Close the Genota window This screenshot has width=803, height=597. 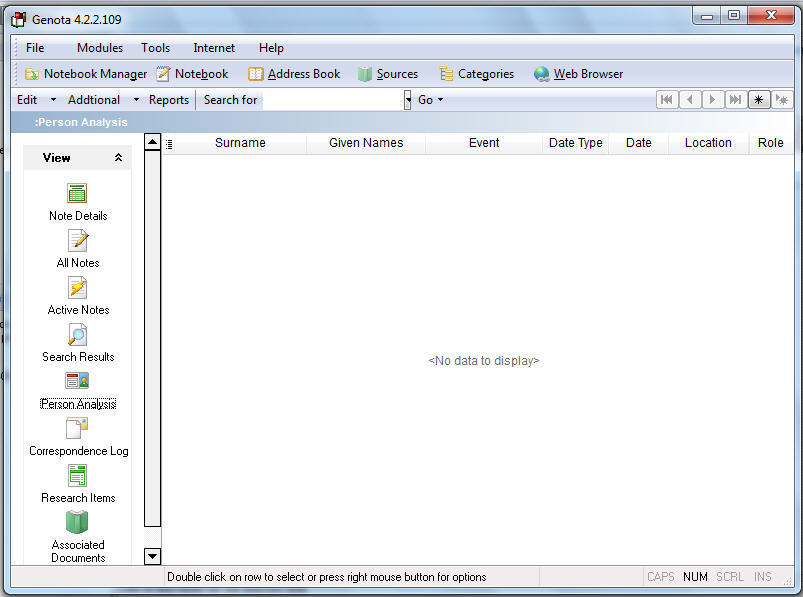point(771,16)
